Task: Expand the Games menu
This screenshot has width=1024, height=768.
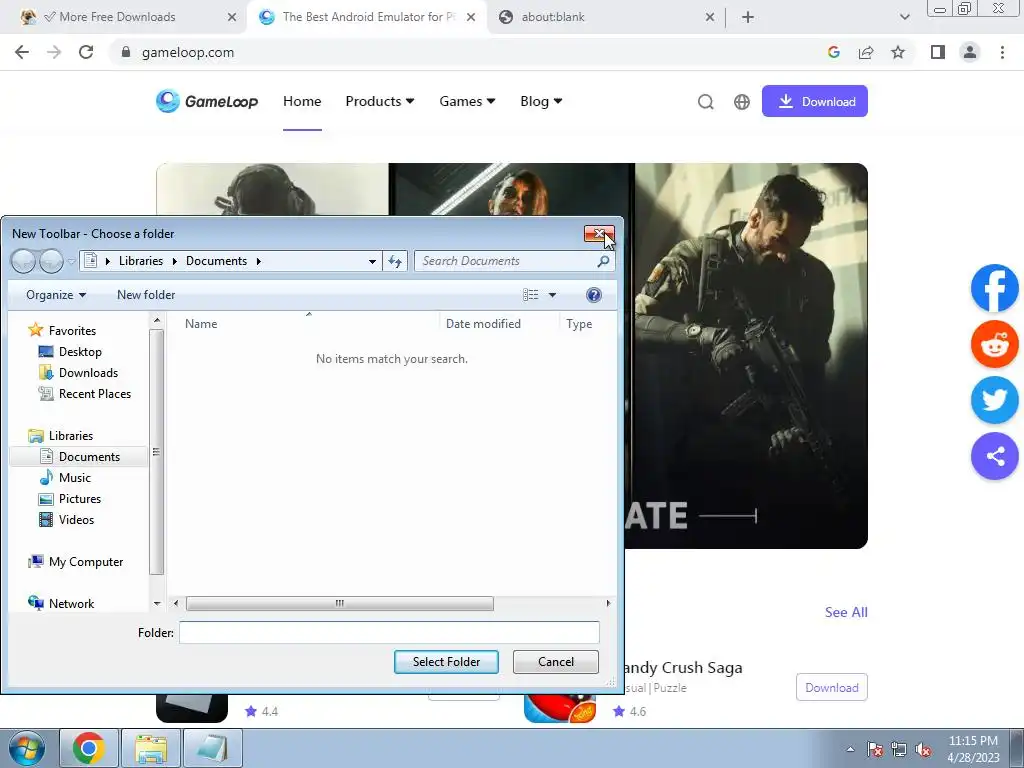Action: (467, 101)
